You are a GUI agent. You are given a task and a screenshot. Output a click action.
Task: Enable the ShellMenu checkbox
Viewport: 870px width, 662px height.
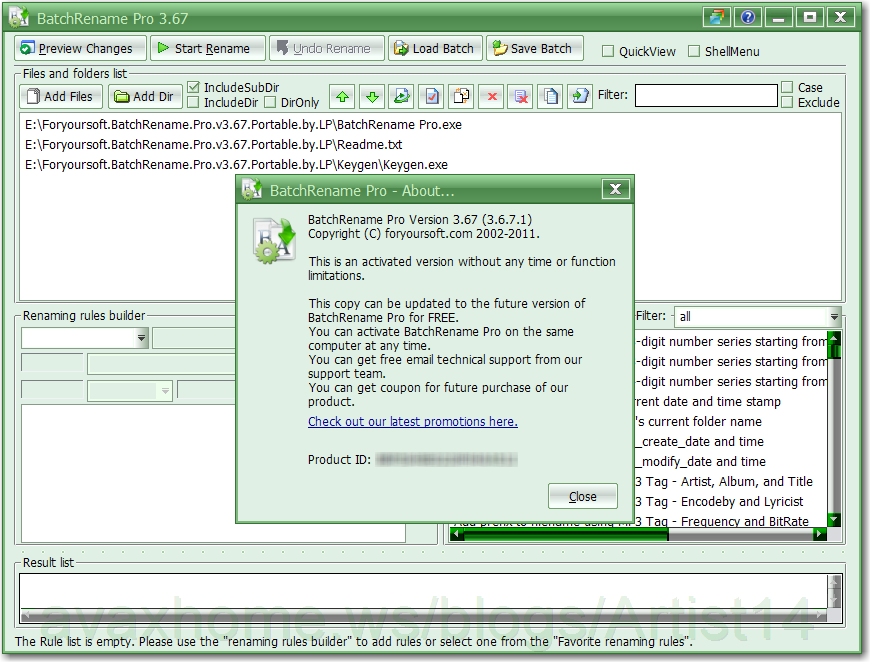(x=694, y=51)
